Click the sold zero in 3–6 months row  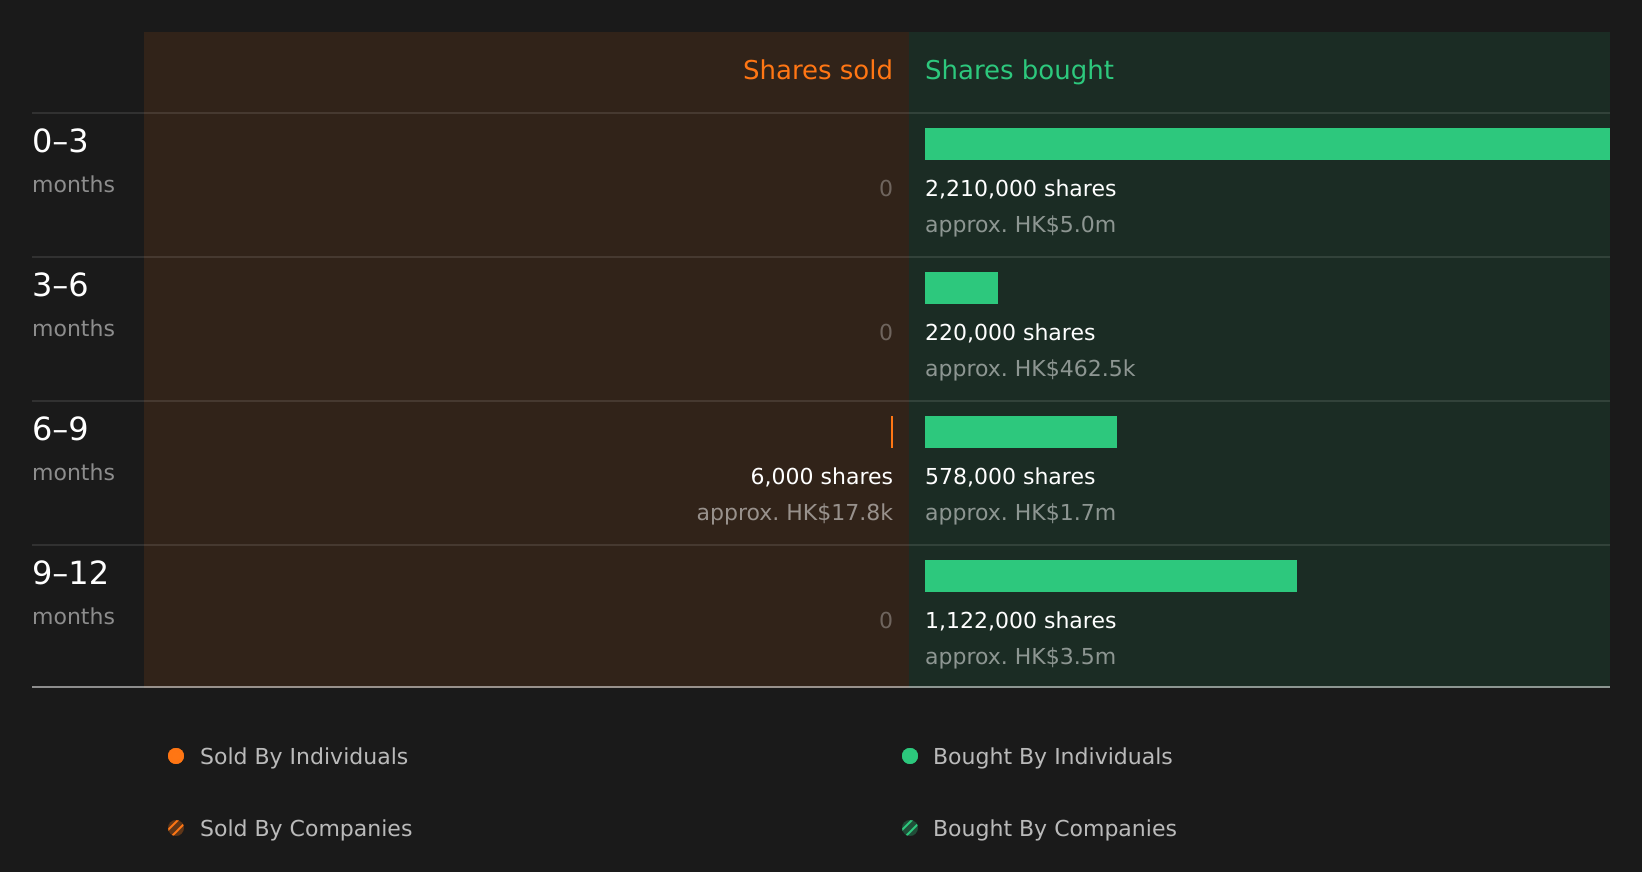[886, 333]
